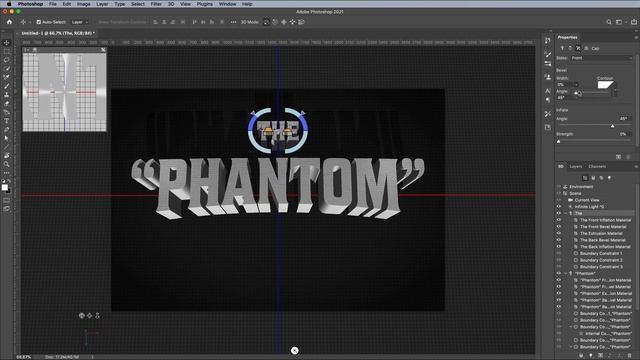Open the Auto-Select Layer dropdown
640x360 pixels.
pos(80,22)
